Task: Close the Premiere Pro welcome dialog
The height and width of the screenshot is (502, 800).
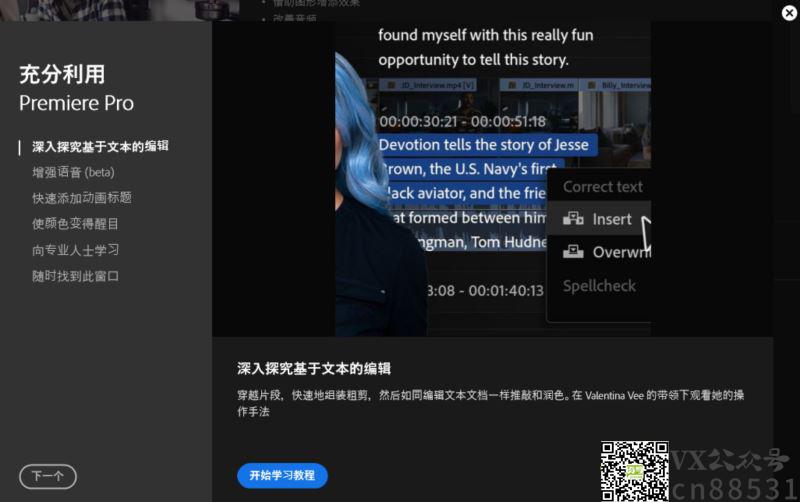Action: [789, 13]
